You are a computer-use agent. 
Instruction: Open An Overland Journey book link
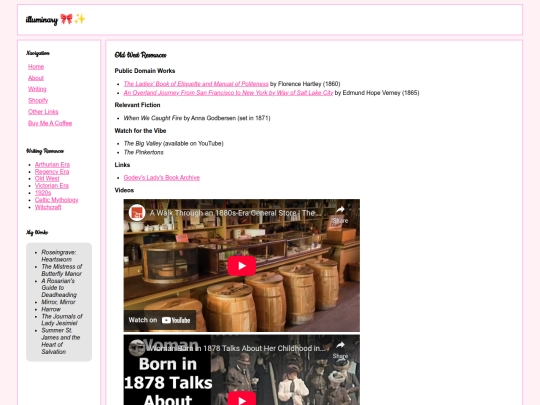point(228,93)
